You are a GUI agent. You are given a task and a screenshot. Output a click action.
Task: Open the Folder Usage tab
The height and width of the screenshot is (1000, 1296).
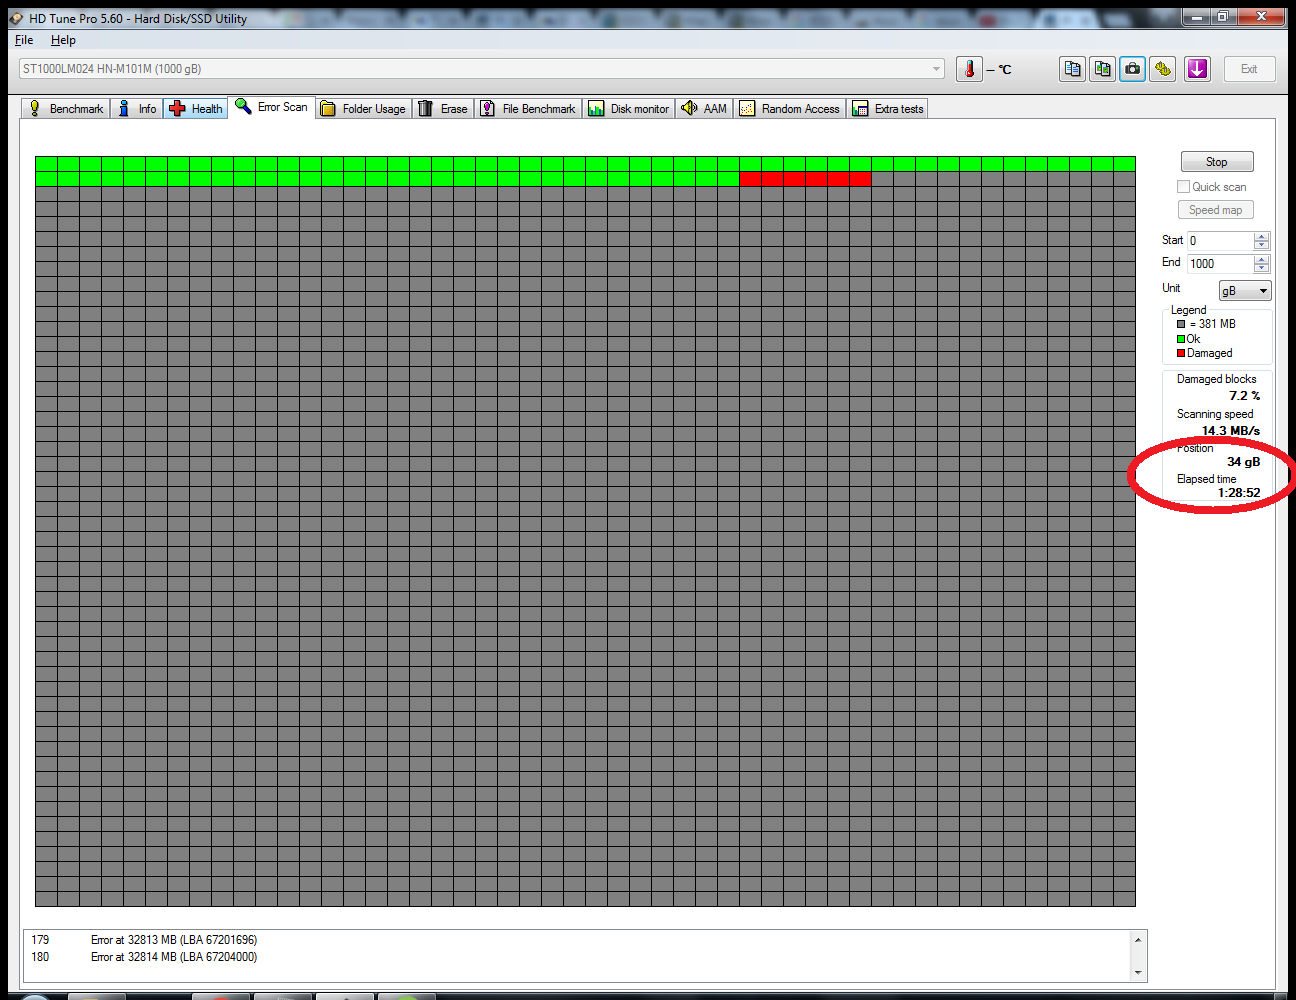coord(364,109)
